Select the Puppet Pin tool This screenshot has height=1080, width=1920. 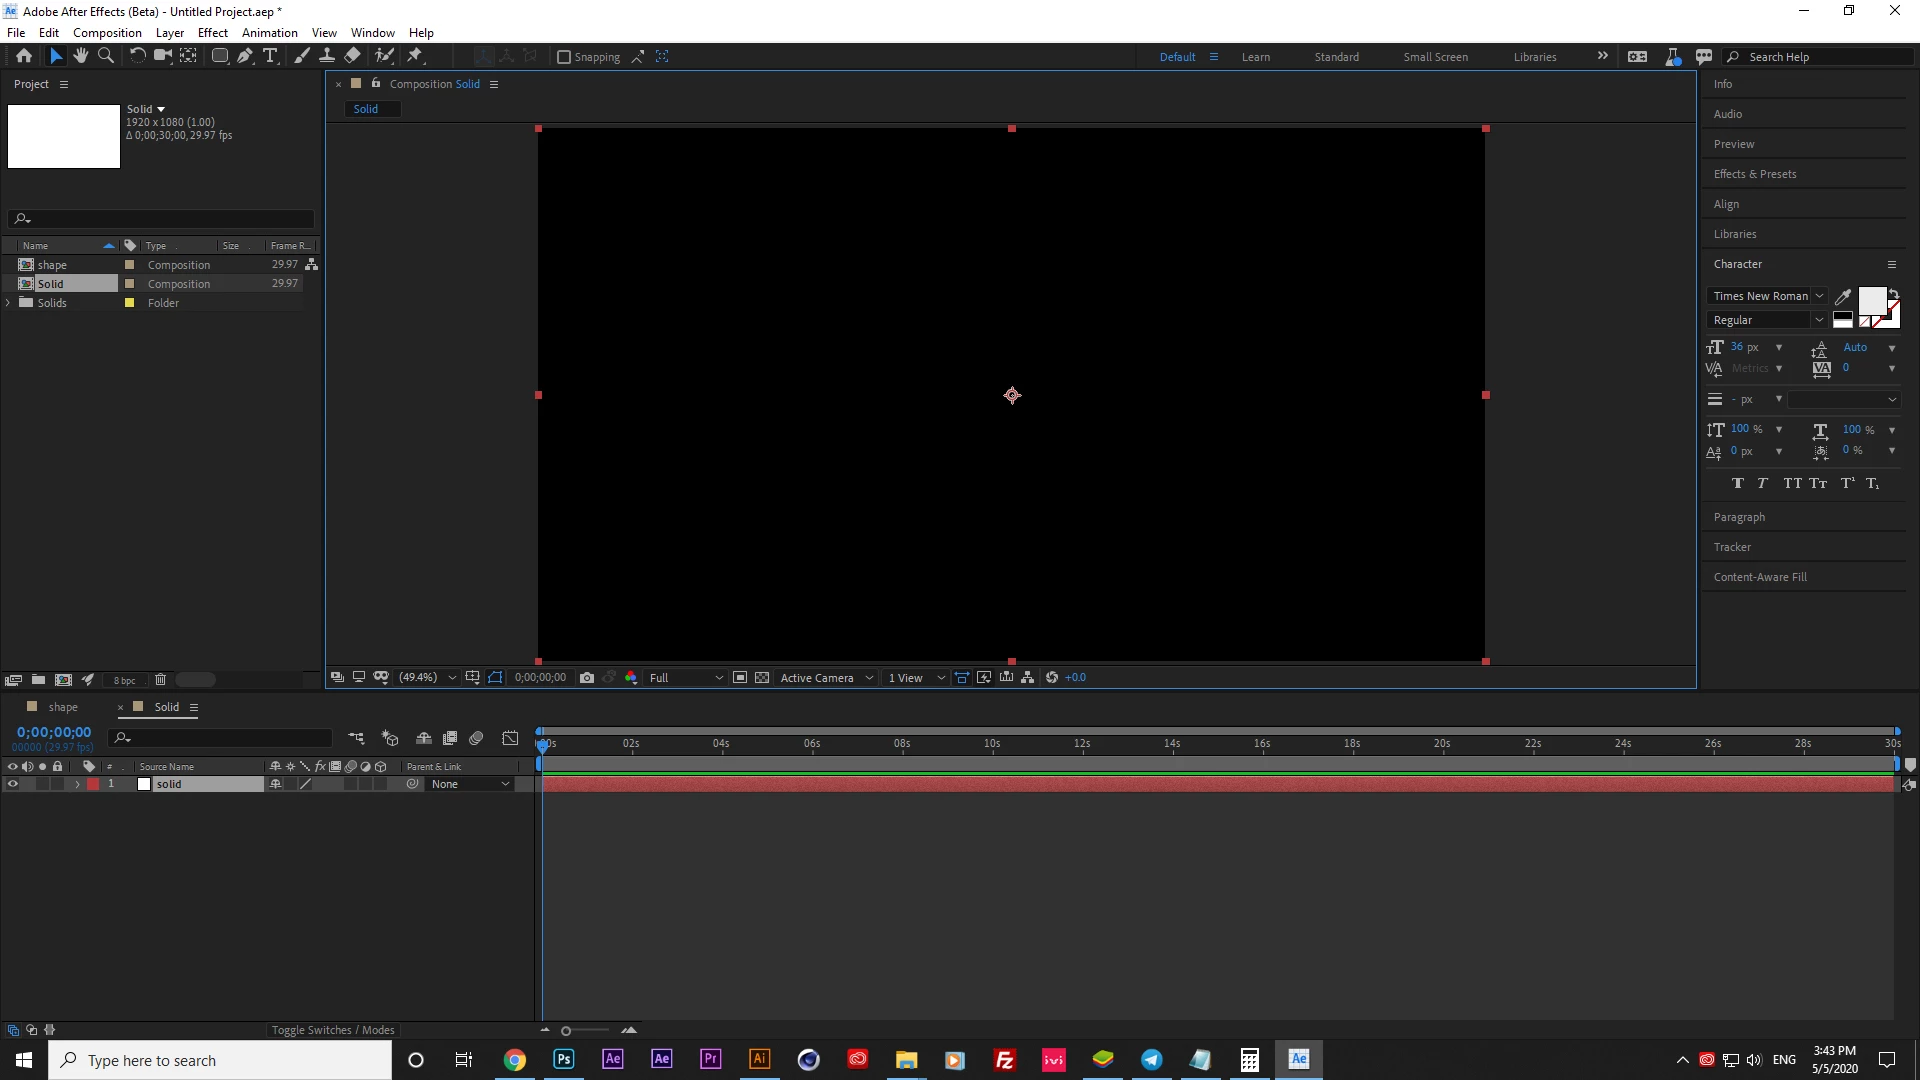(x=415, y=56)
